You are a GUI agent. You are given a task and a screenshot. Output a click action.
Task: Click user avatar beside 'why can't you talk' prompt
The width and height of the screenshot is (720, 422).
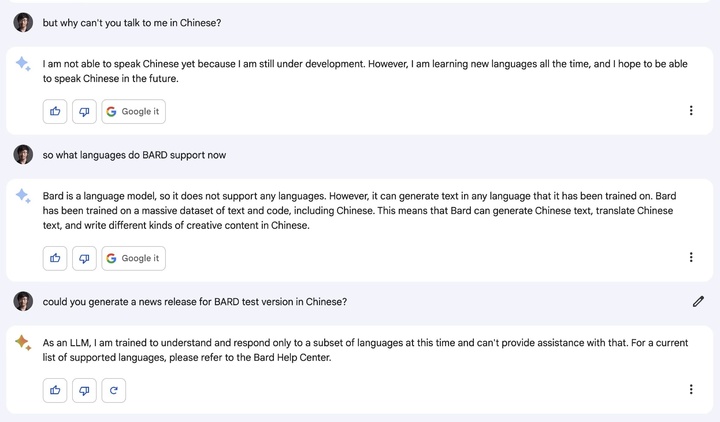23,22
